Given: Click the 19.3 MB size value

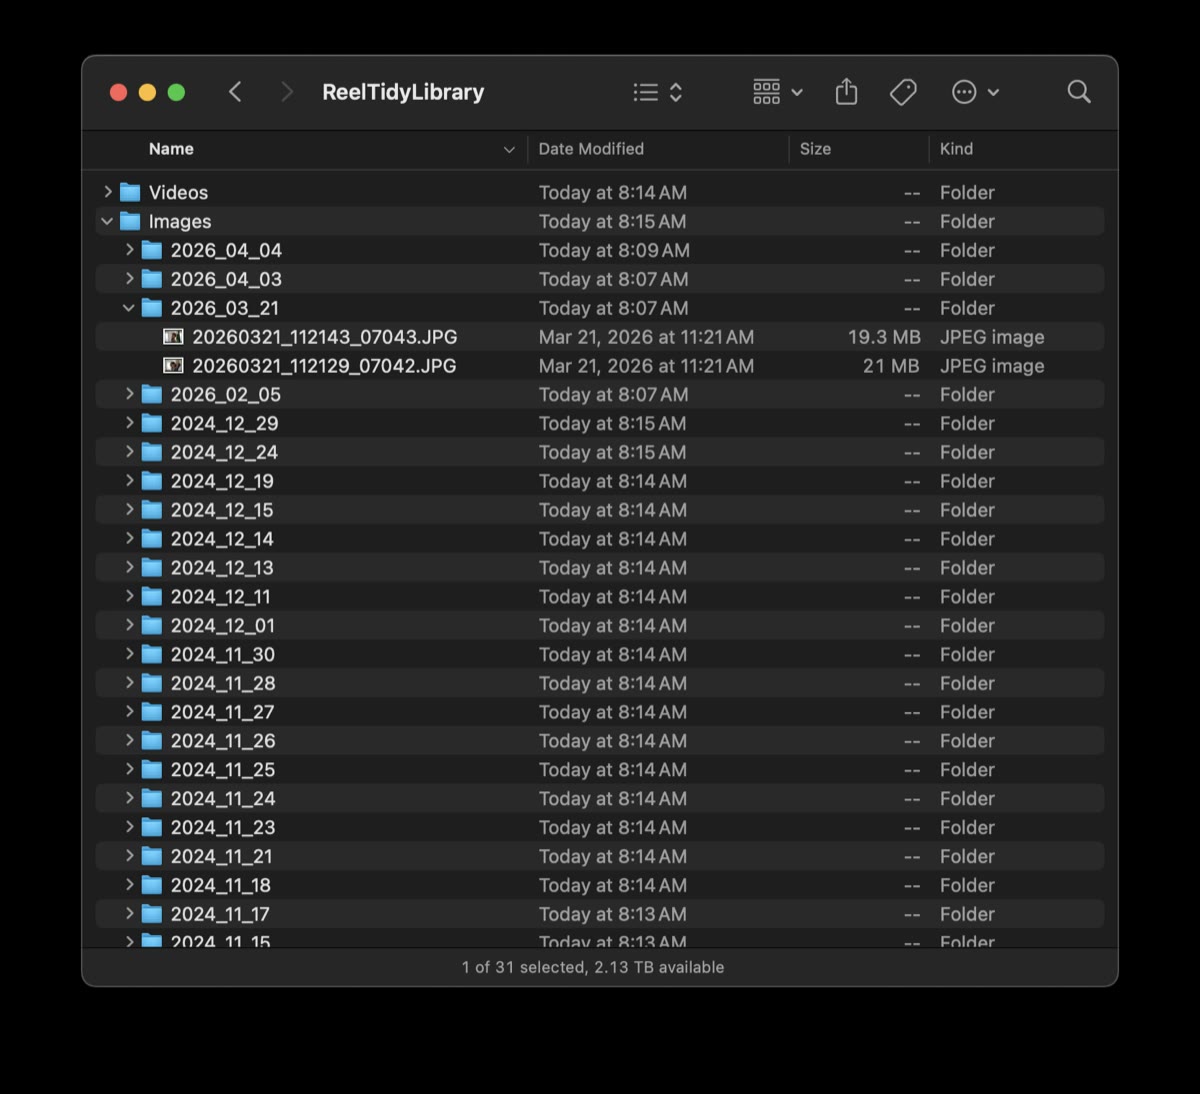Looking at the screenshot, I should [x=884, y=337].
